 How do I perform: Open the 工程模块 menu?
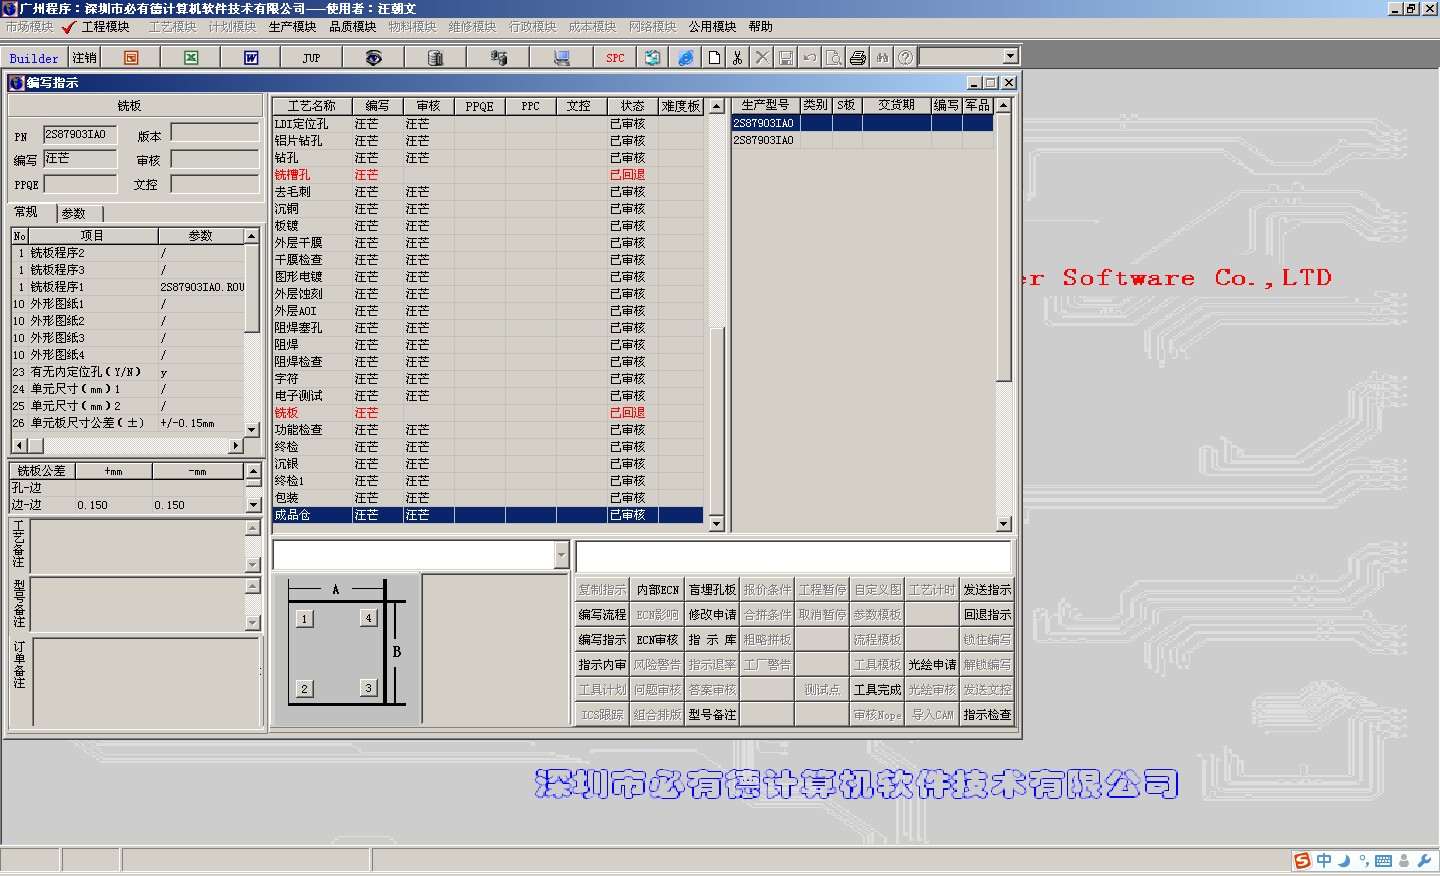105,27
